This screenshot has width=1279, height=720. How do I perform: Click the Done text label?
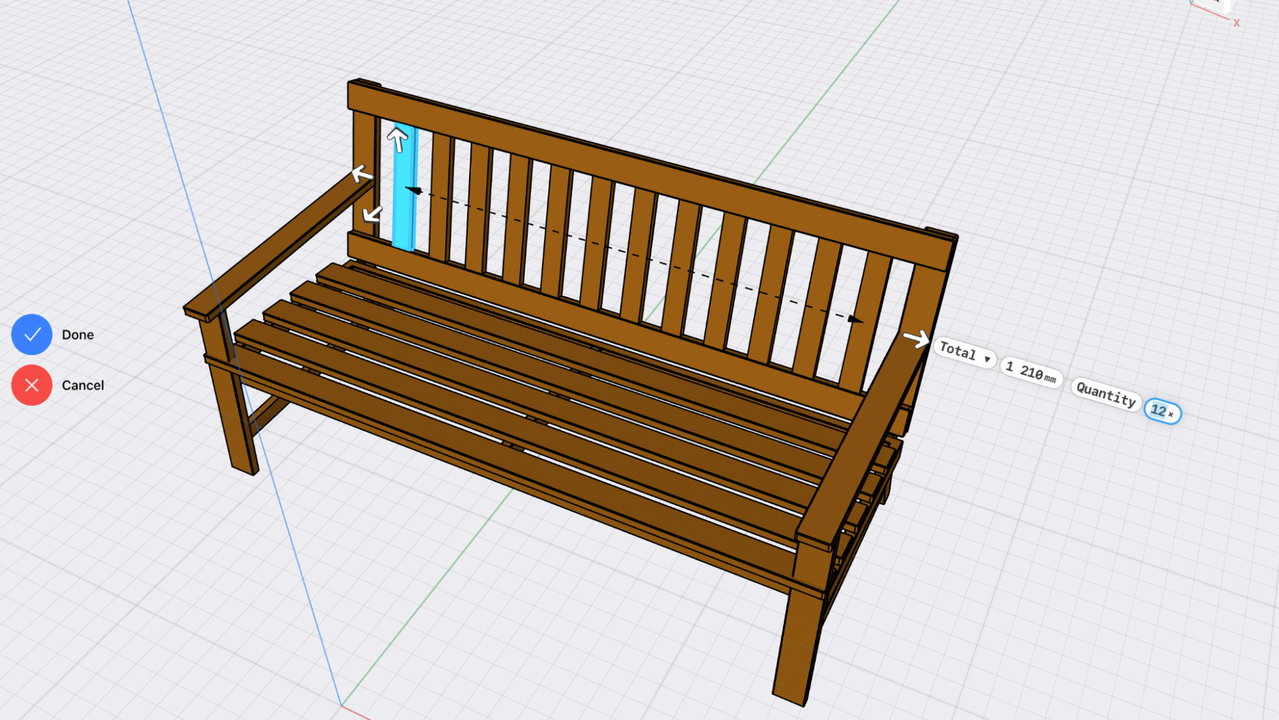(x=78, y=334)
